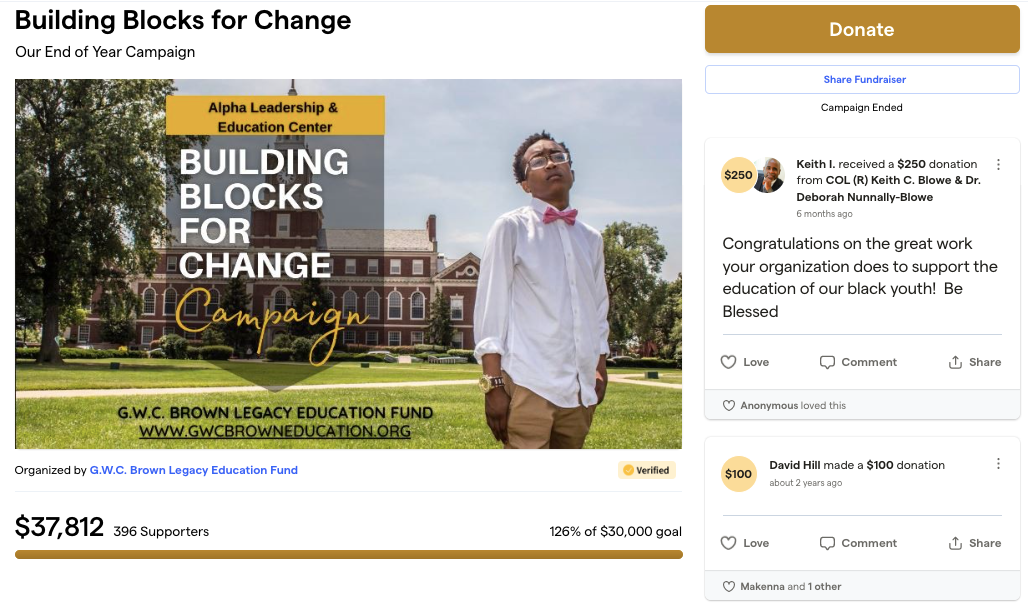The width and height of the screenshot is (1028, 604).
Task: Open the Building Blocks for Change campaign image
Action: click(348, 264)
